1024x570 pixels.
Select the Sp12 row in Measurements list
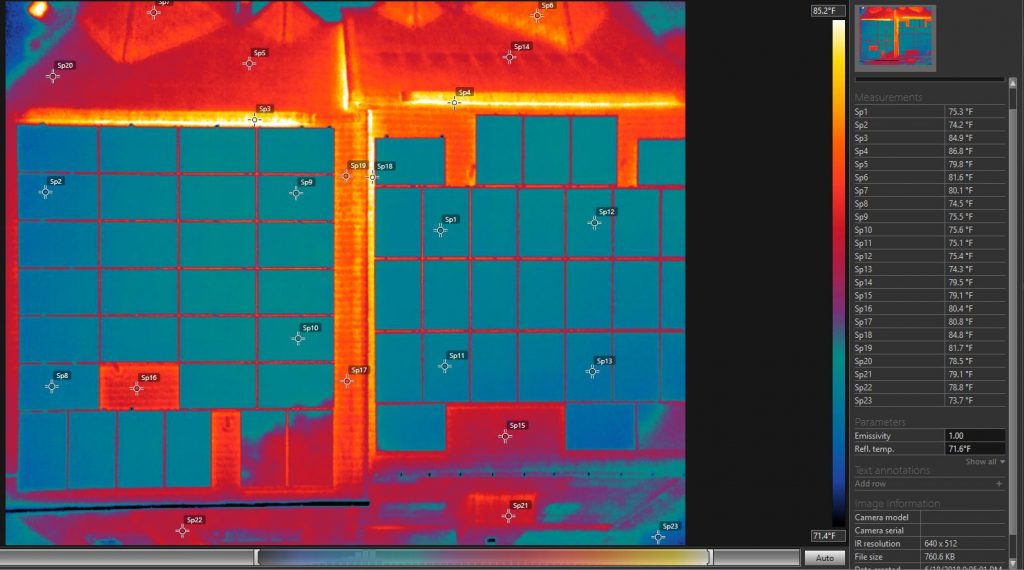(929, 256)
